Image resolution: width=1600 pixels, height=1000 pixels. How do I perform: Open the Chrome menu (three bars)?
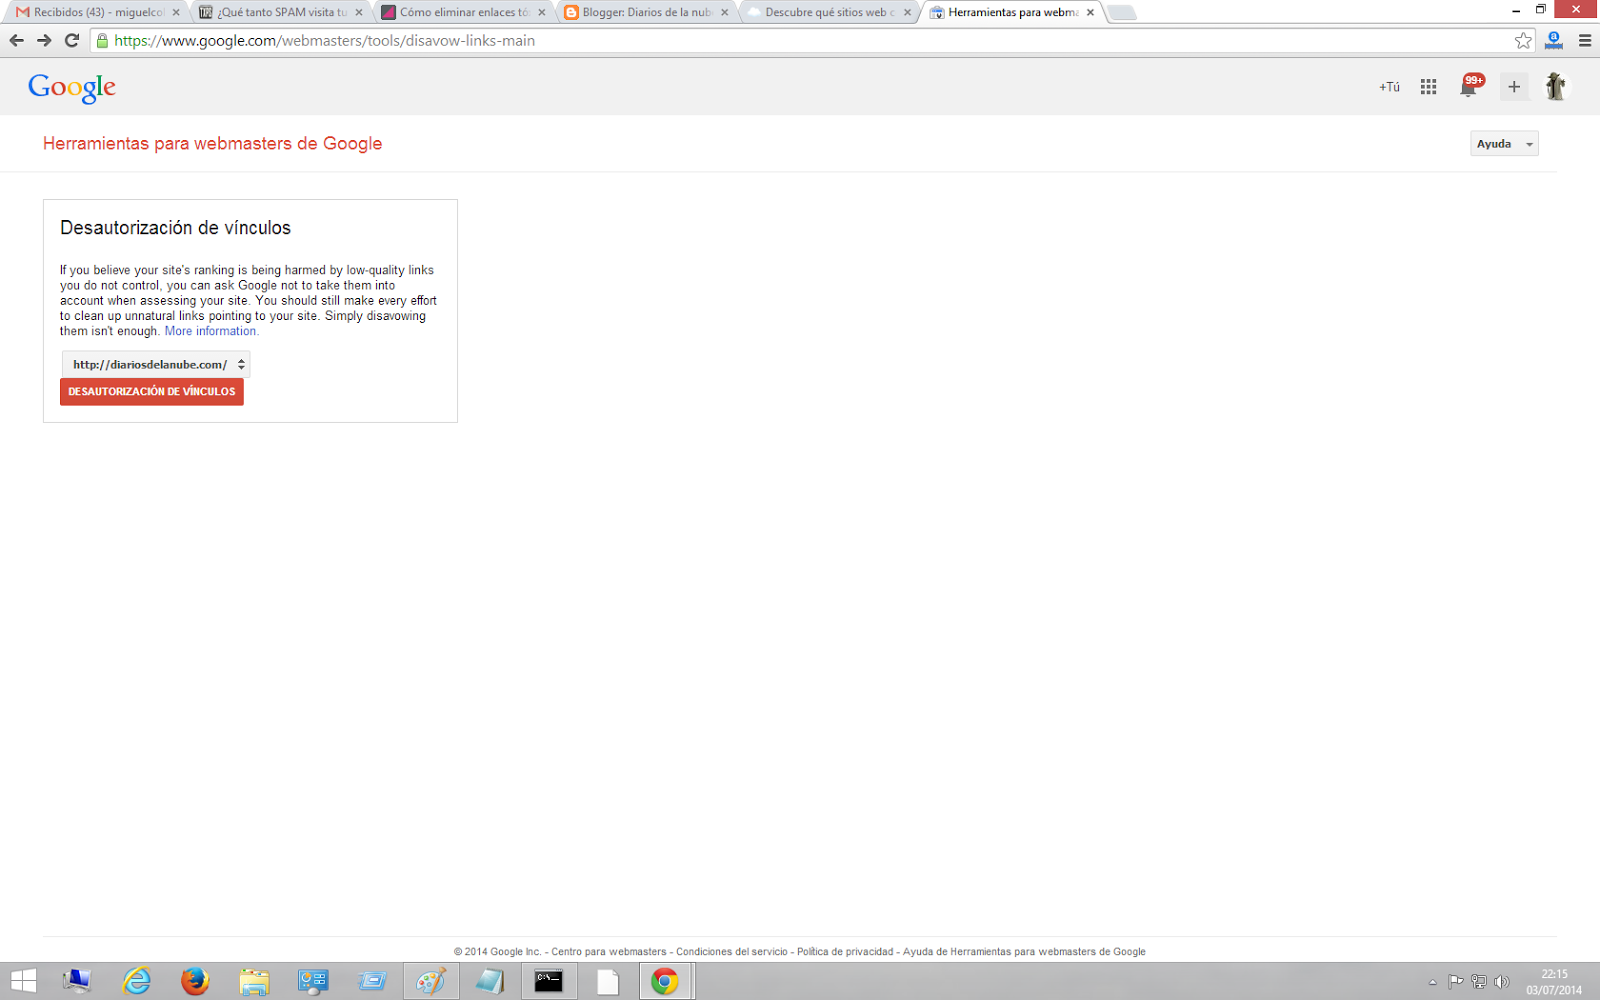click(x=1585, y=41)
